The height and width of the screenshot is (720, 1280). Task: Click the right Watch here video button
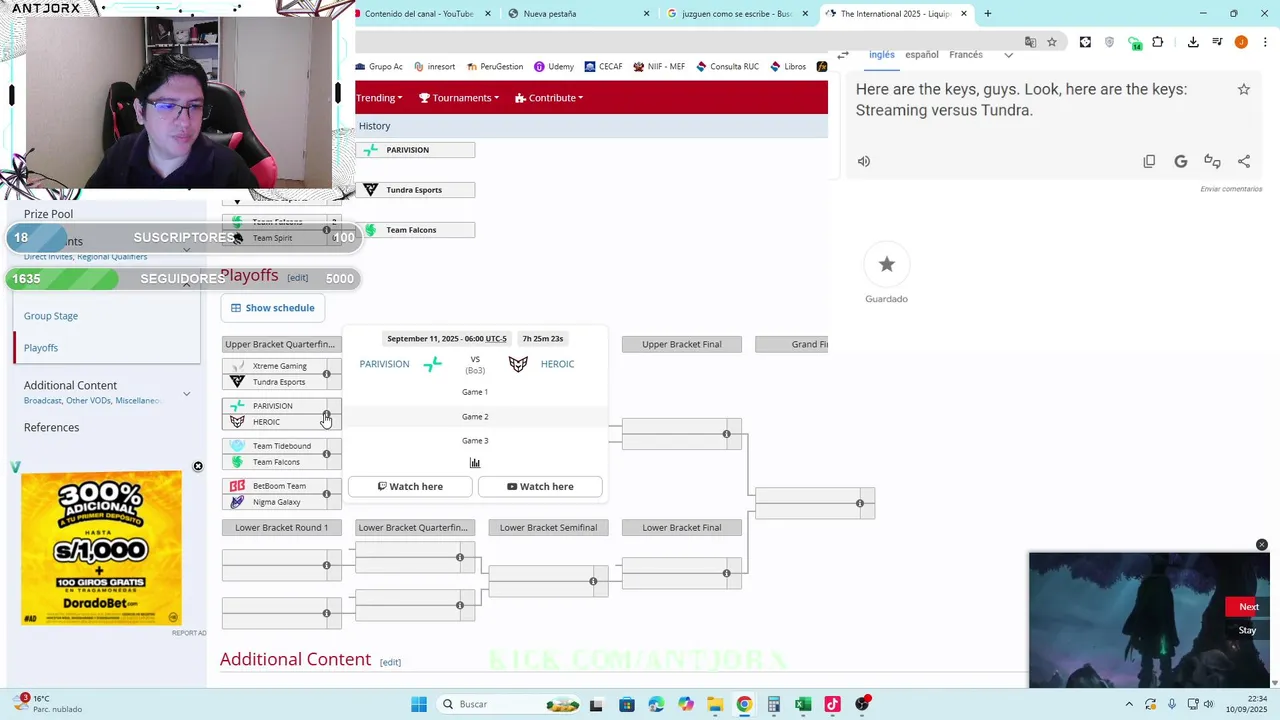[540, 487]
